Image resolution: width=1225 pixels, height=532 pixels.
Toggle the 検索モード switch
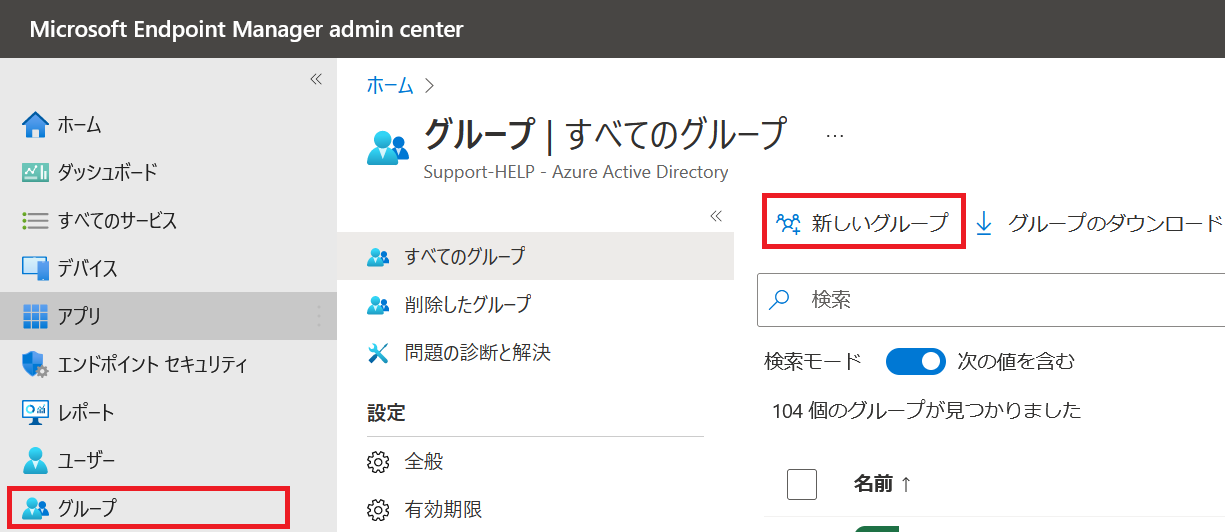(916, 361)
